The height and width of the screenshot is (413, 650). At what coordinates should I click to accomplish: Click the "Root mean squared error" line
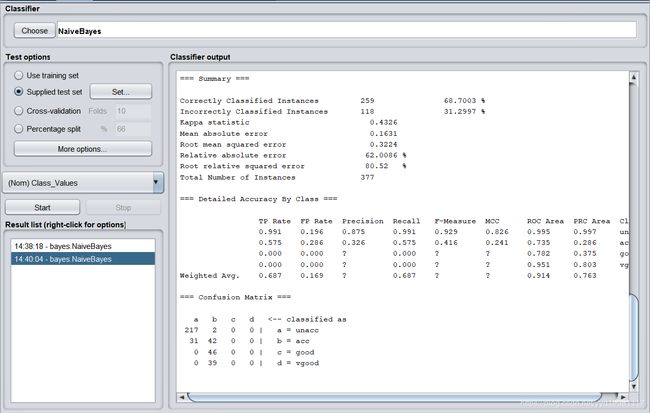click(289, 144)
